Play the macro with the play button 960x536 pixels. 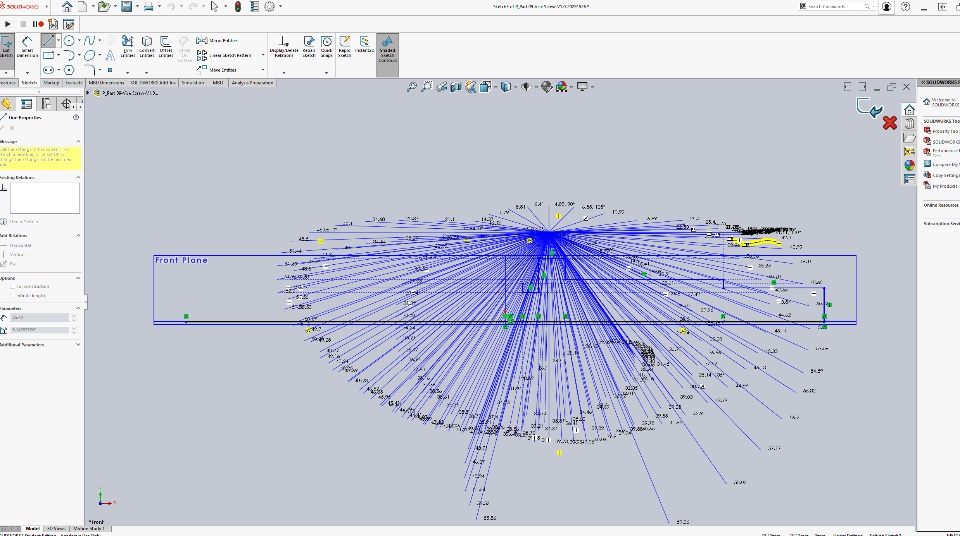pos(7,24)
